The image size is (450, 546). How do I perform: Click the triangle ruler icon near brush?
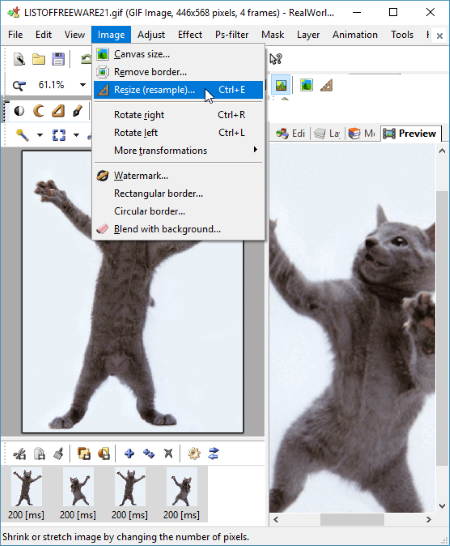pos(58,111)
